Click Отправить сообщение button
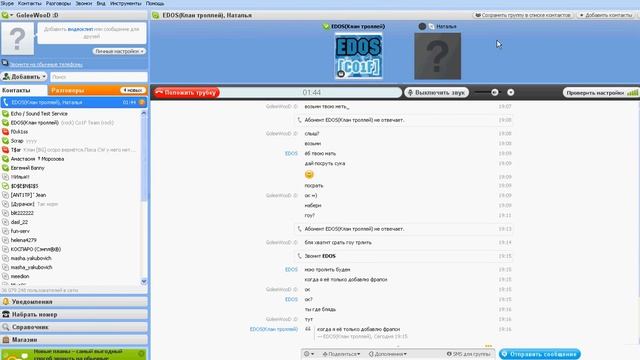Viewport: 640px width, 360px height. 540,354
